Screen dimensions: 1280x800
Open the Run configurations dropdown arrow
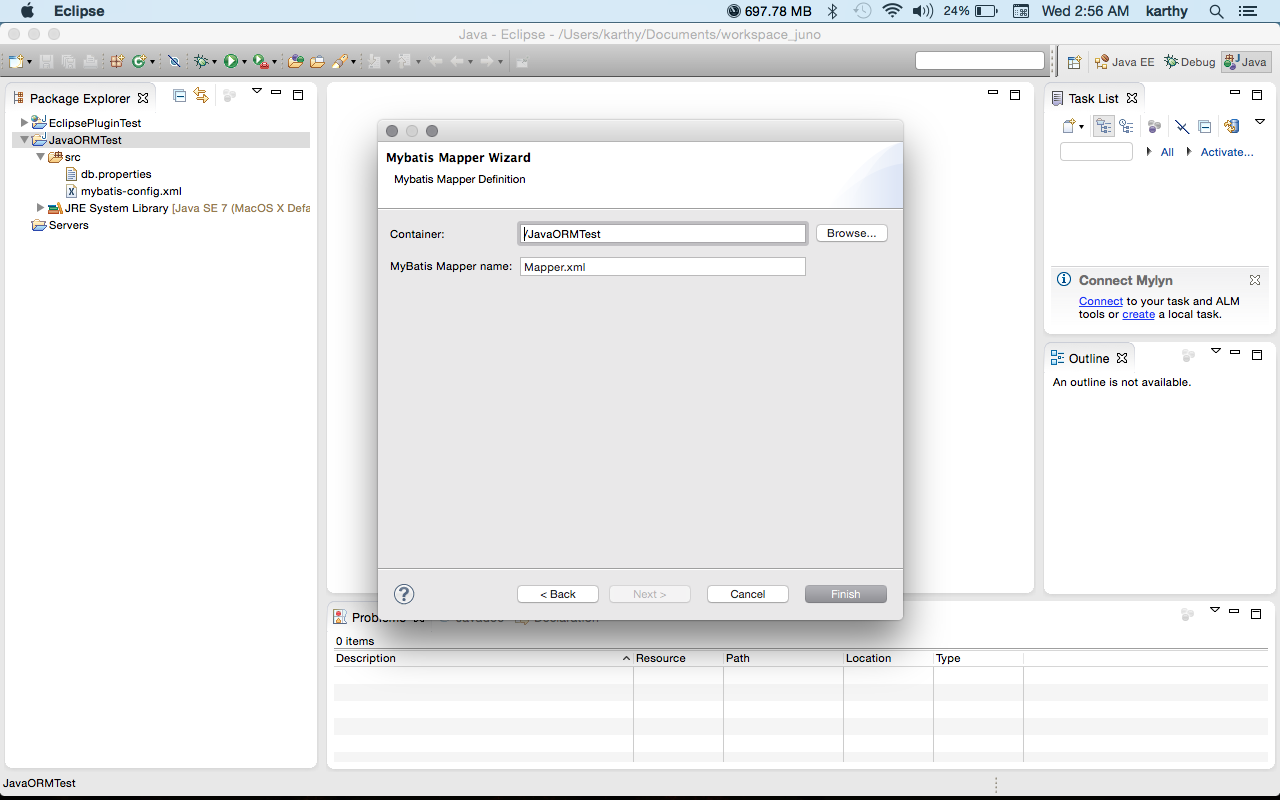click(244, 62)
